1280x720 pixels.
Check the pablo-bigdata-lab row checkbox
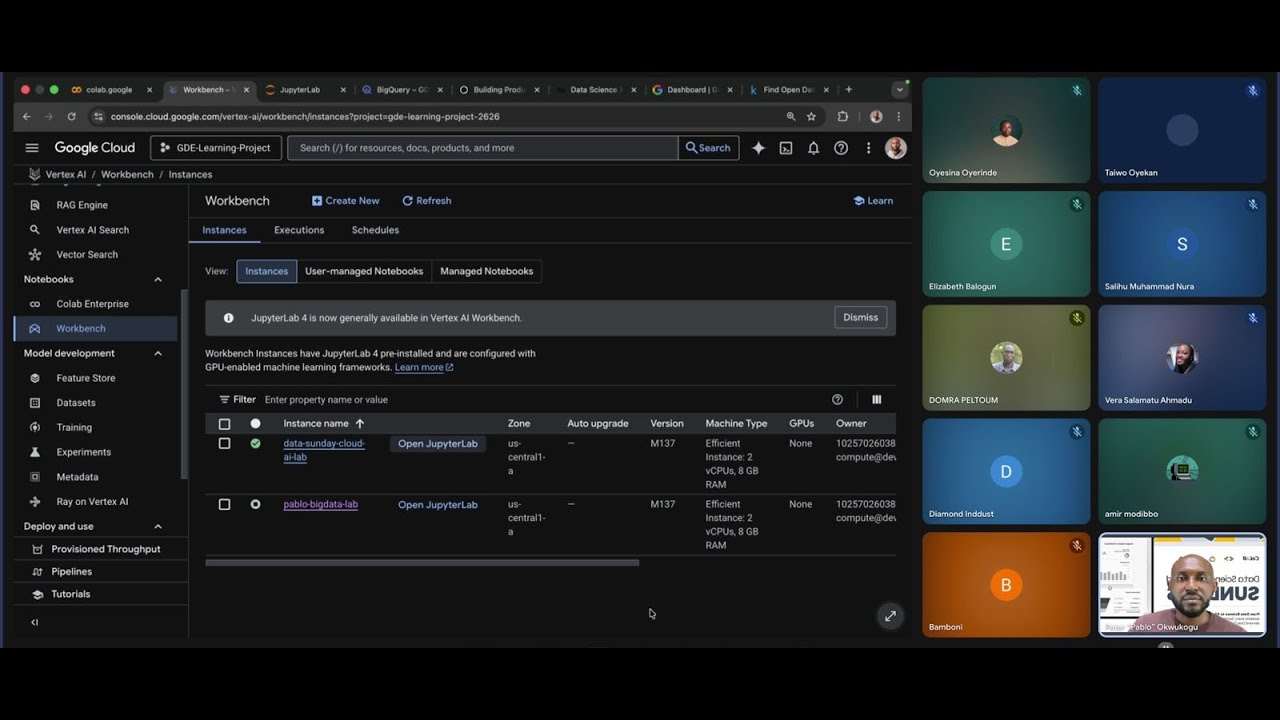(x=224, y=505)
